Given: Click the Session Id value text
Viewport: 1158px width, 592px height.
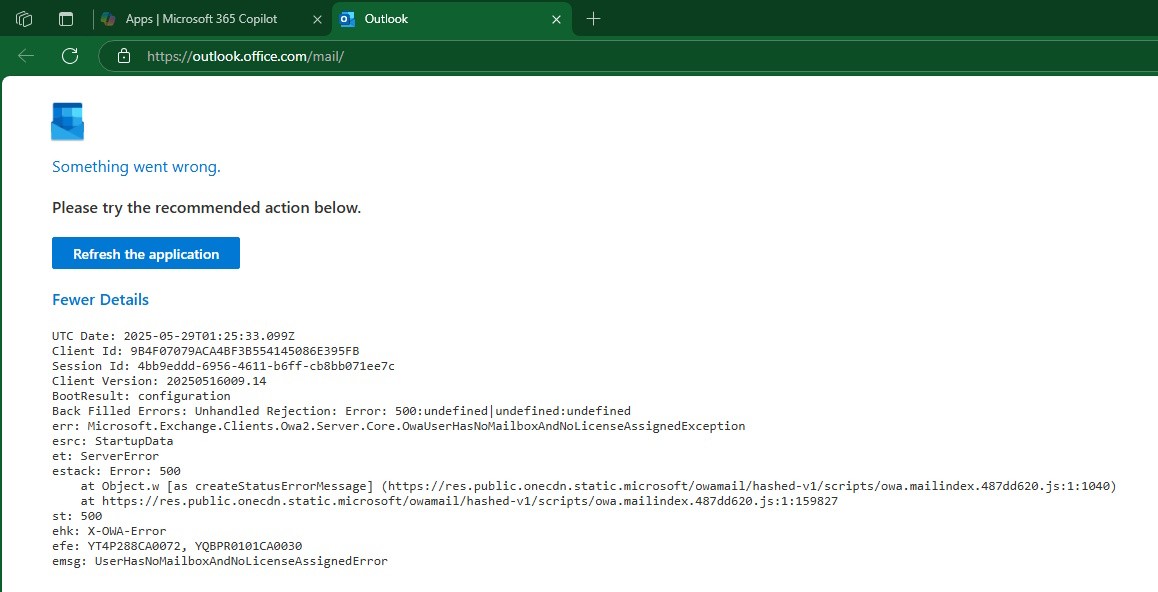Looking at the screenshot, I should pos(262,366).
